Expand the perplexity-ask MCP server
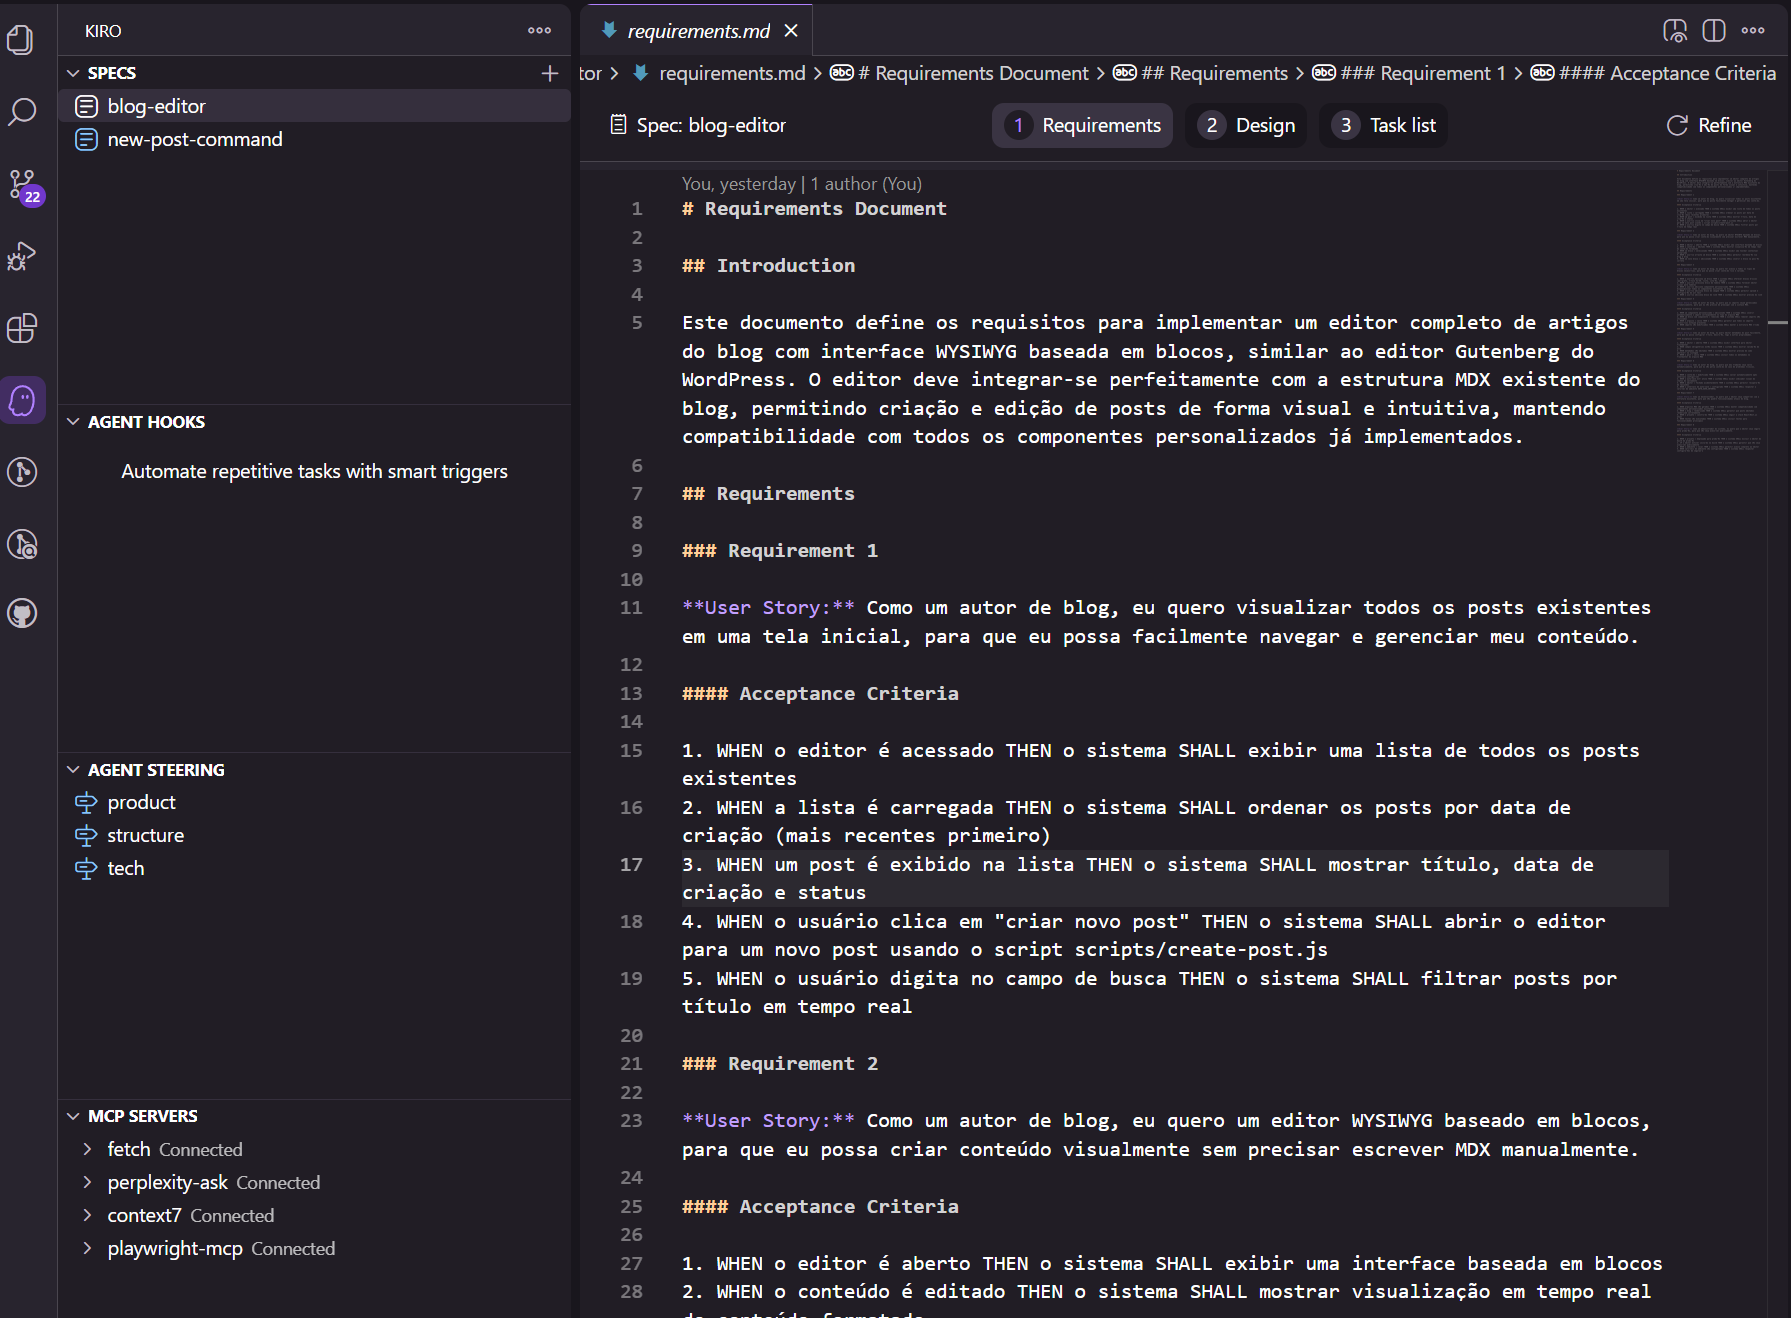The height and width of the screenshot is (1318, 1791). (87, 1182)
